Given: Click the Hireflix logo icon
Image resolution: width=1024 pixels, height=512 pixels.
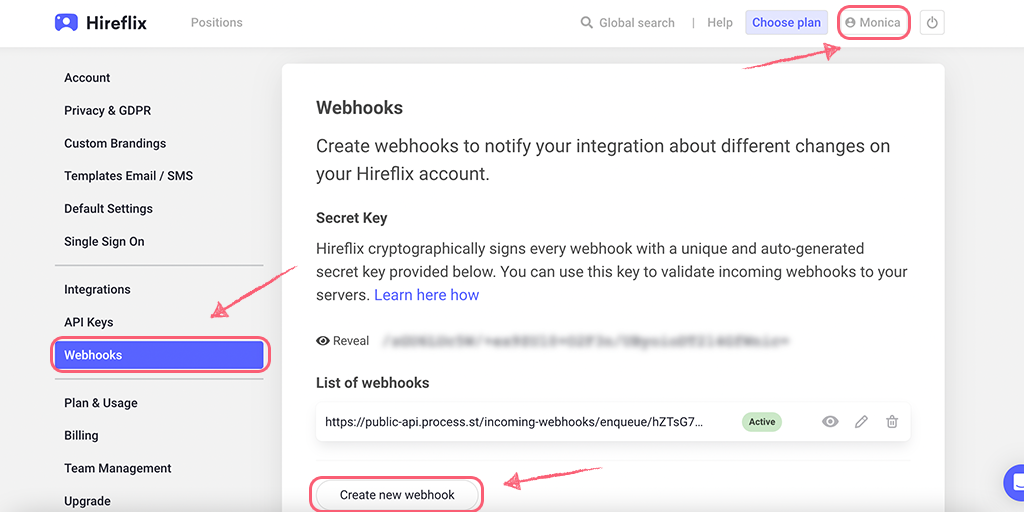Looking at the screenshot, I should pyautogui.click(x=66, y=23).
